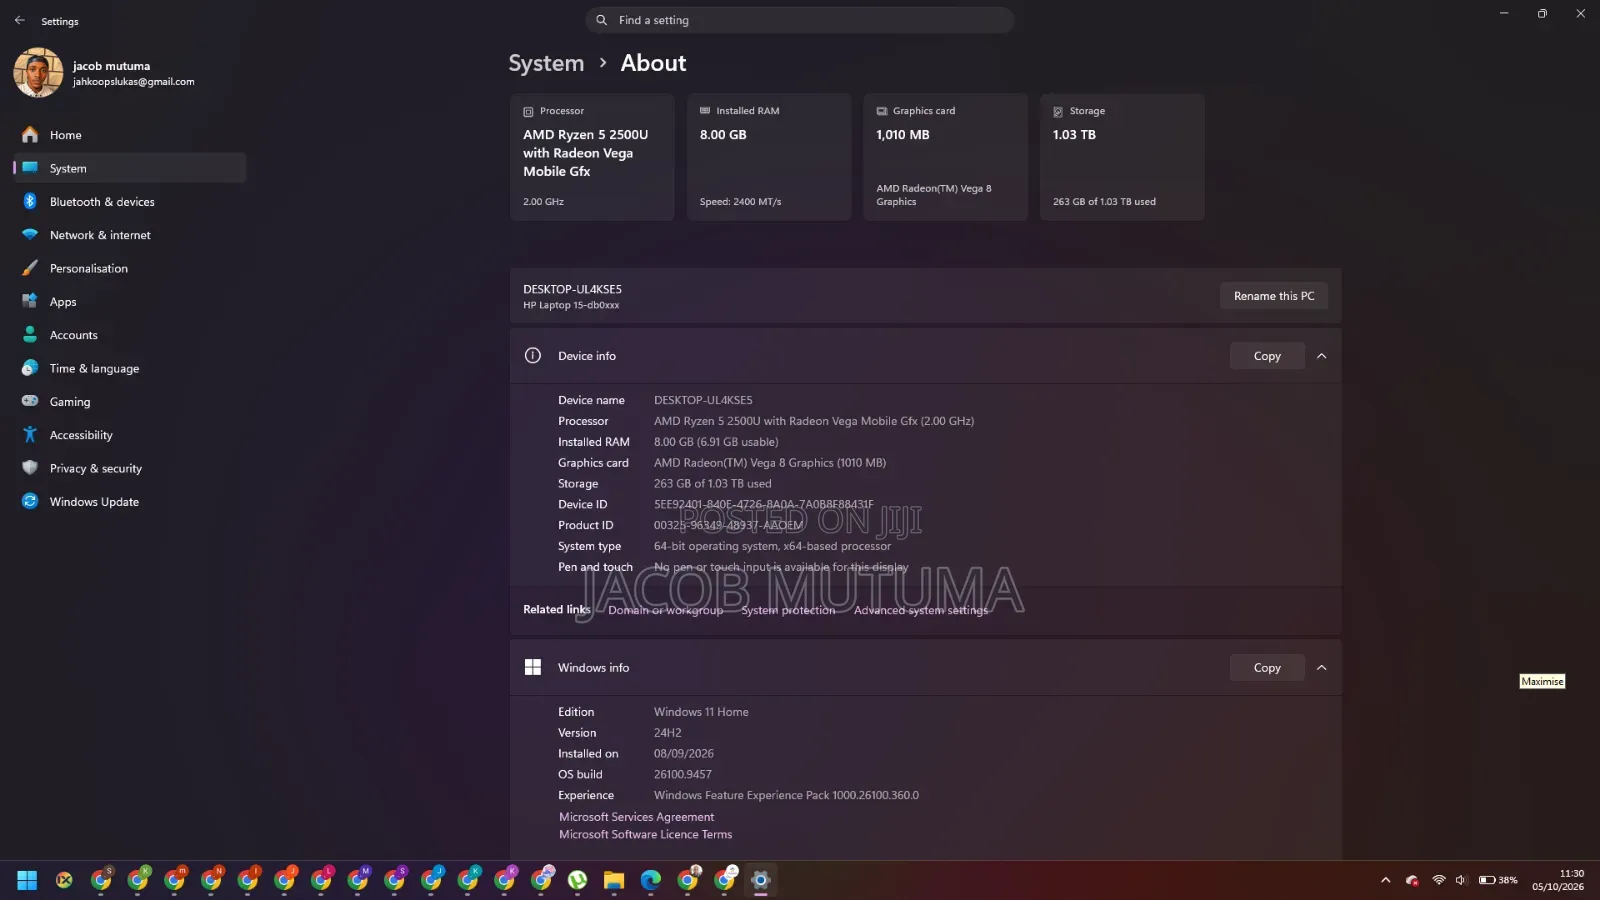Viewport: 1600px width, 900px height.
Task: Click the Settings gear icon in the taskbar
Action: [761, 880]
